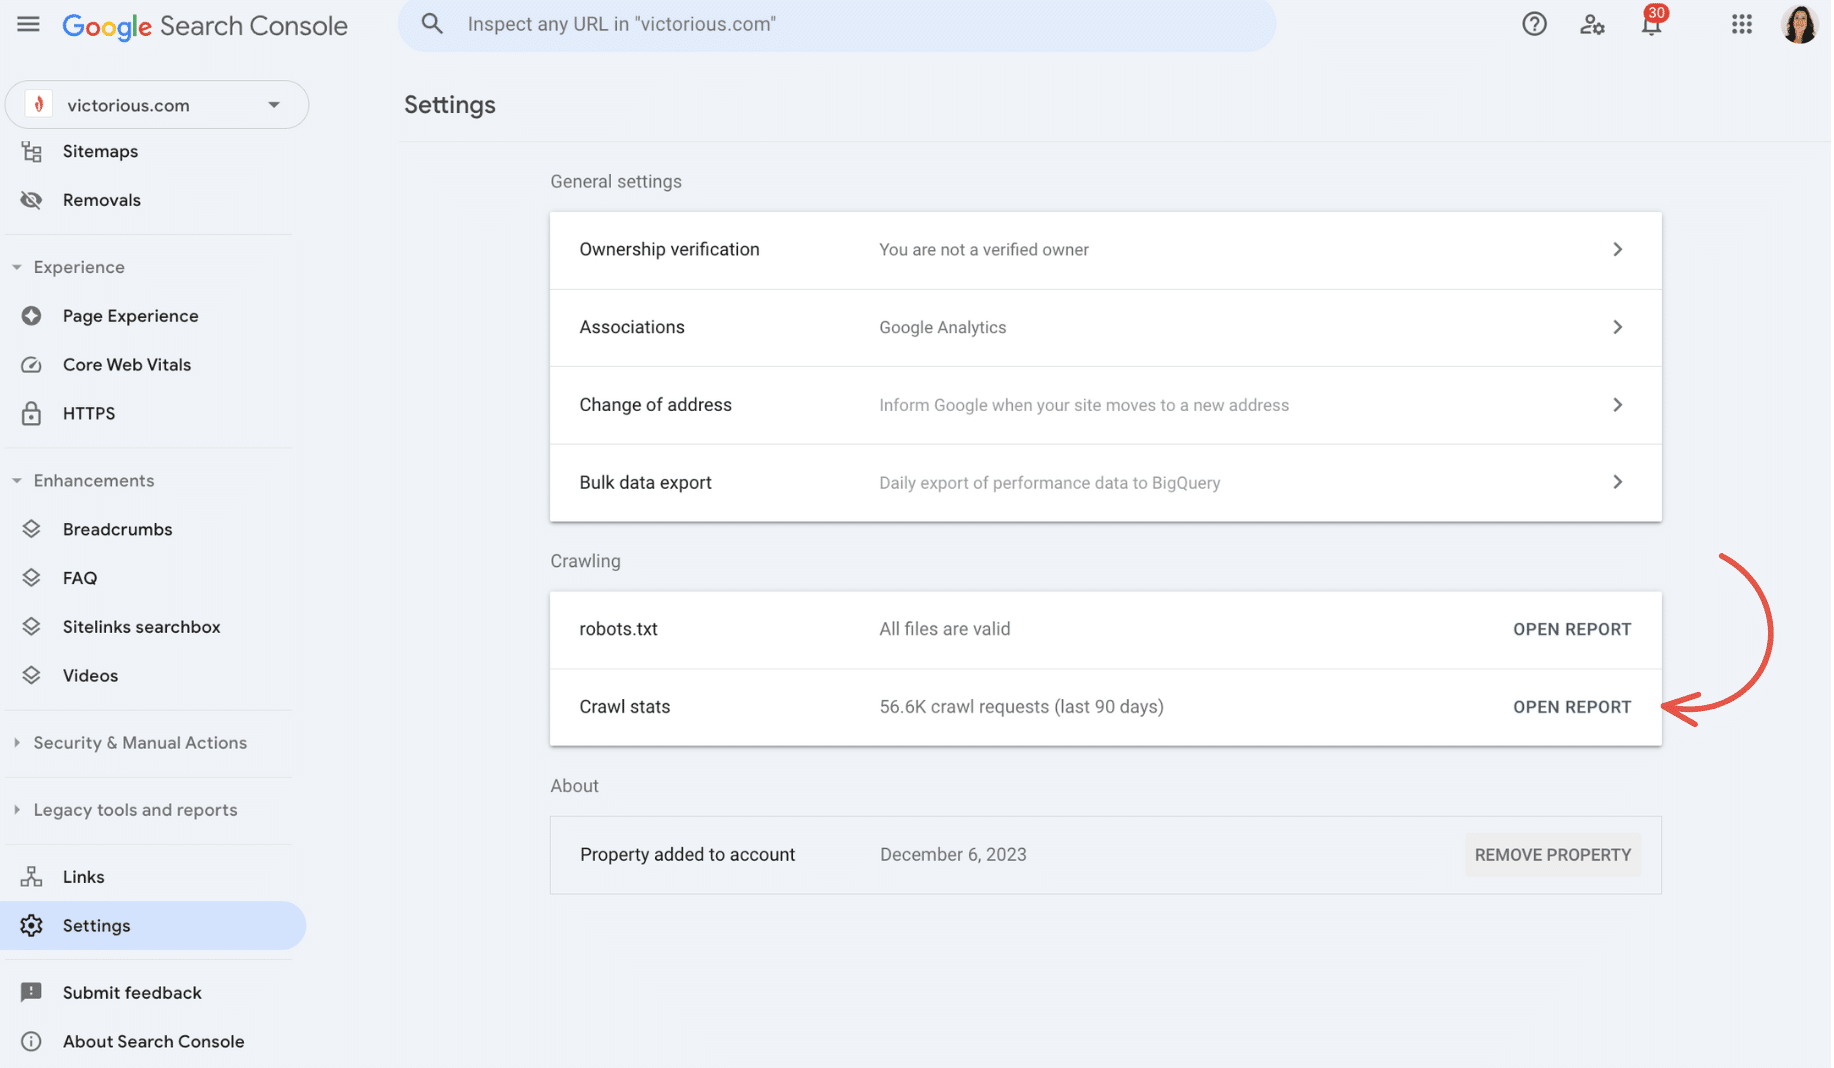1834x1068 pixels.
Task: Click the Settings gear icon
Action: [x=32, y=926]
